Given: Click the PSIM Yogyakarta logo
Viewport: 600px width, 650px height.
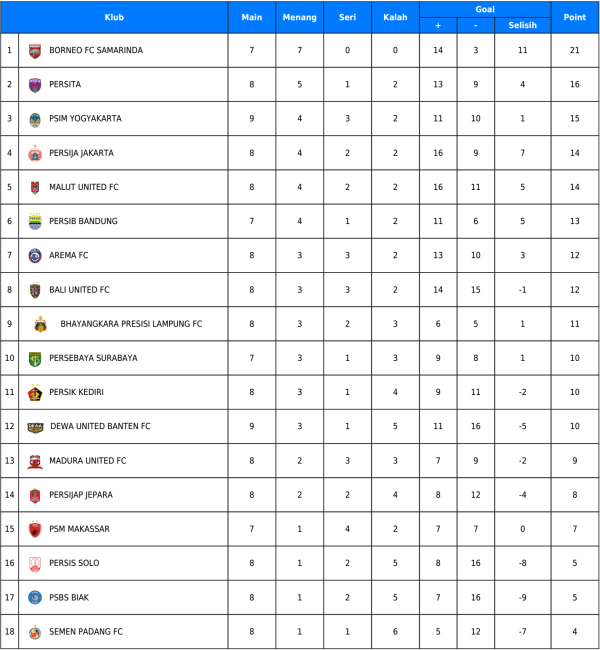Looking at the screenshot, I should point(35,119).
